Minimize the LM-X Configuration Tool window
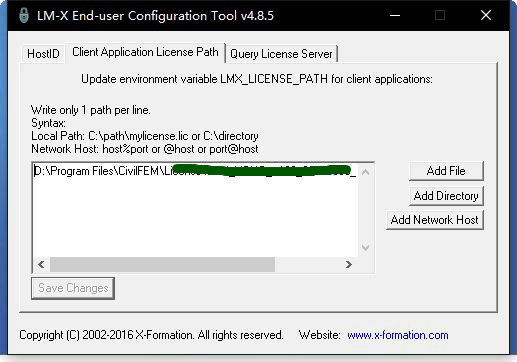517x362 pixels. (395, 15)
